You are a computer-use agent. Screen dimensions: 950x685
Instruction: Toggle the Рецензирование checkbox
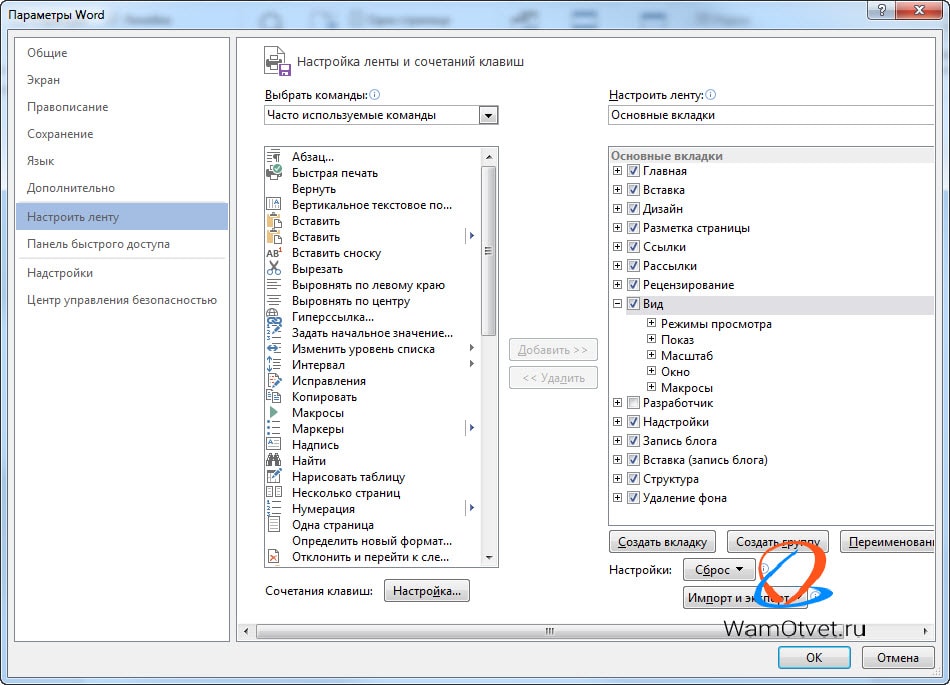633,285
